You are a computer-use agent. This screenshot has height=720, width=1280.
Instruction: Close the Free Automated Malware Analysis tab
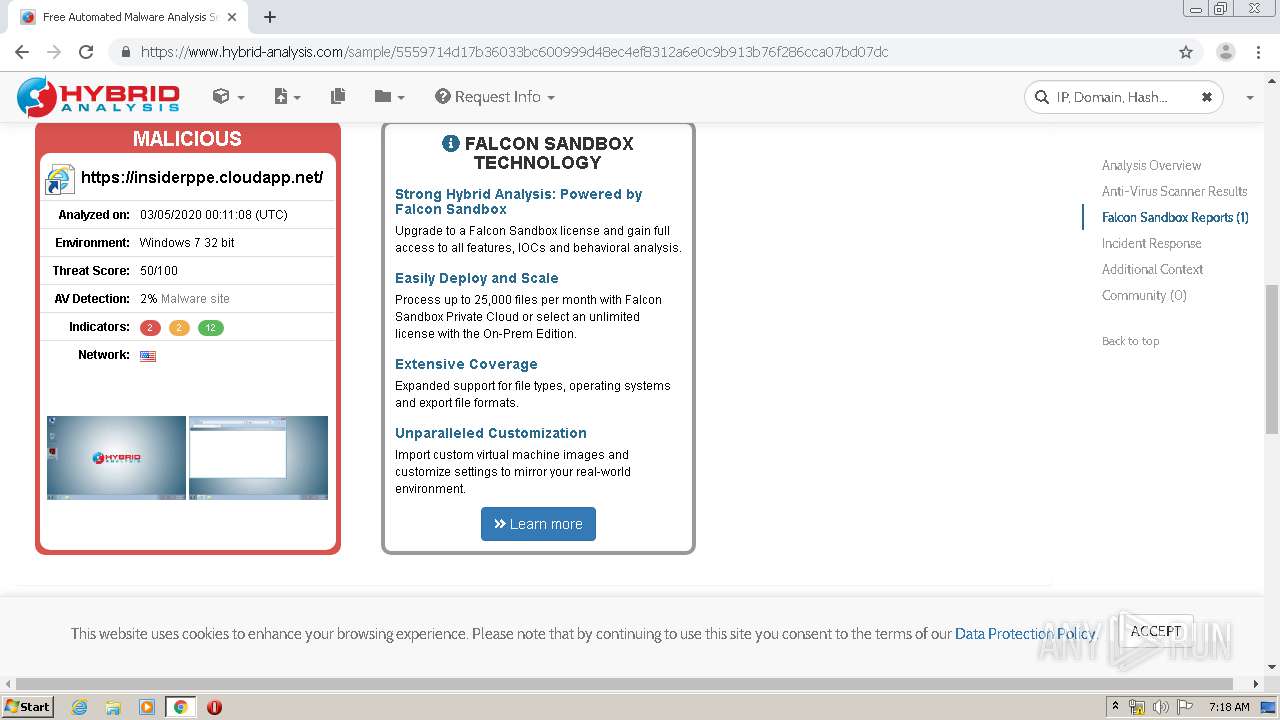point(233,17)
